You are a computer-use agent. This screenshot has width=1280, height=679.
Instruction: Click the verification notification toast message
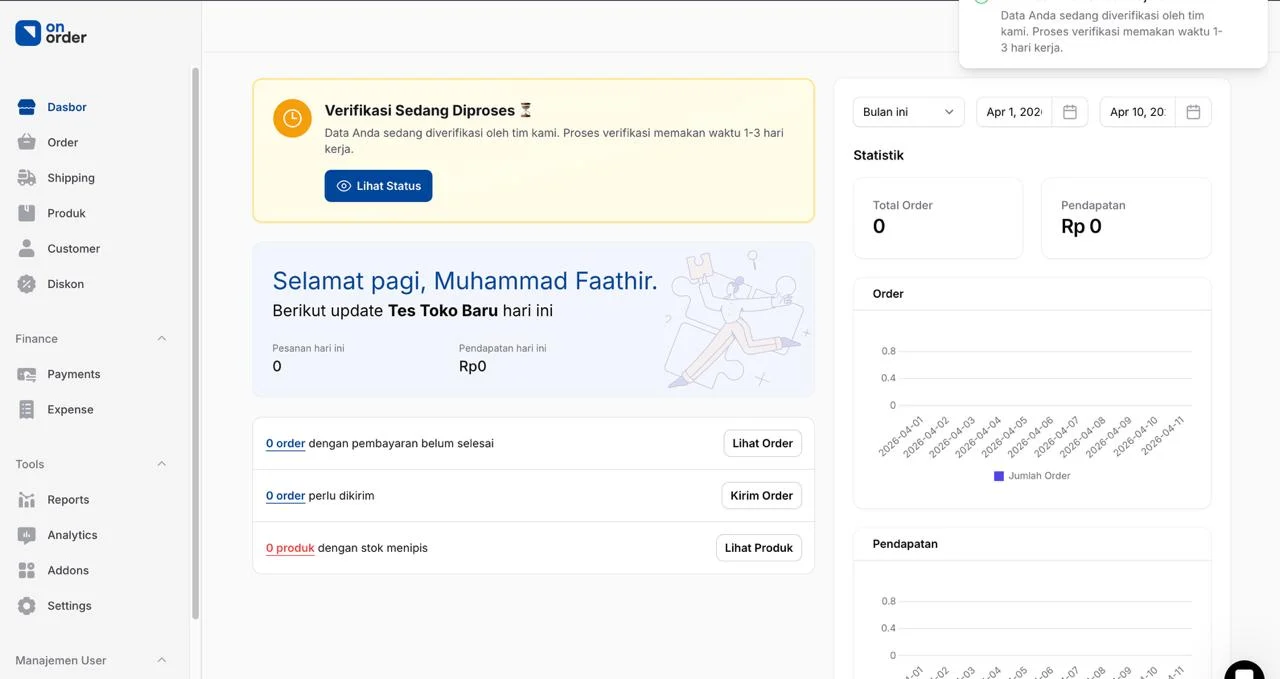[x=1113, y=31]
